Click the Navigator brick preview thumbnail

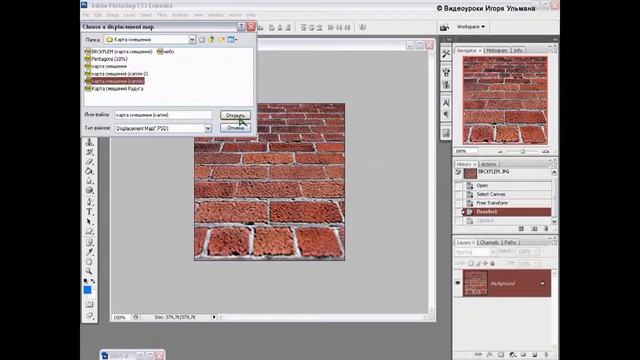[505, 100]
